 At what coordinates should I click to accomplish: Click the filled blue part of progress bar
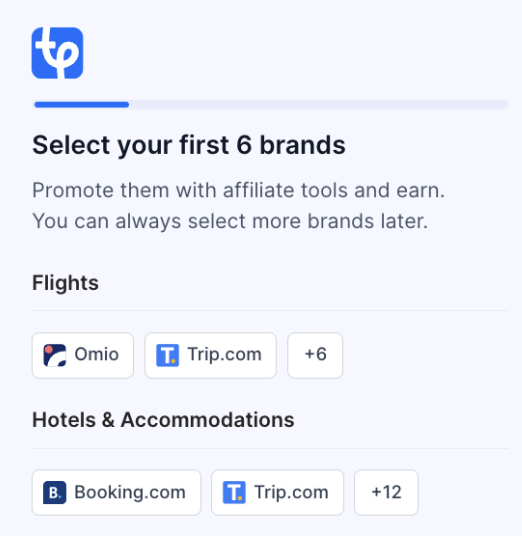click(x=82, y=105)
